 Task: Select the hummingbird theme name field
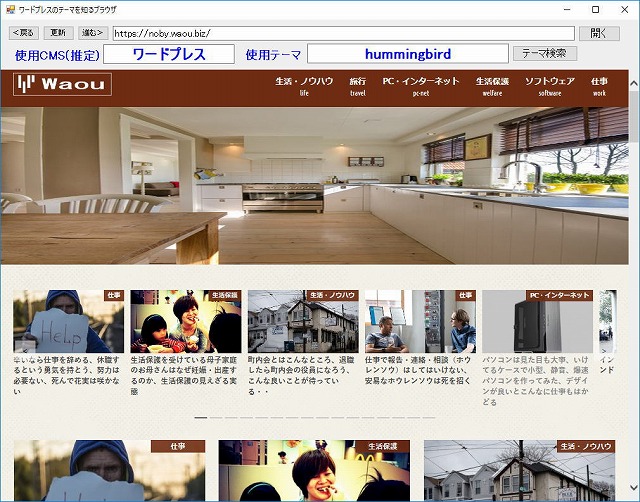tap(408, 54)
